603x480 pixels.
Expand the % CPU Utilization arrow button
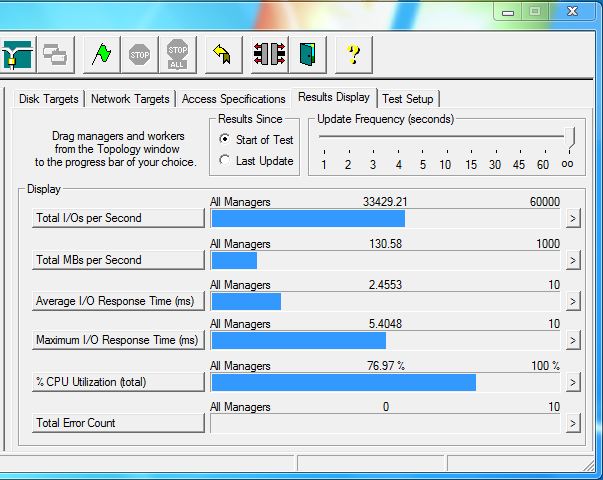coord(573,382)
